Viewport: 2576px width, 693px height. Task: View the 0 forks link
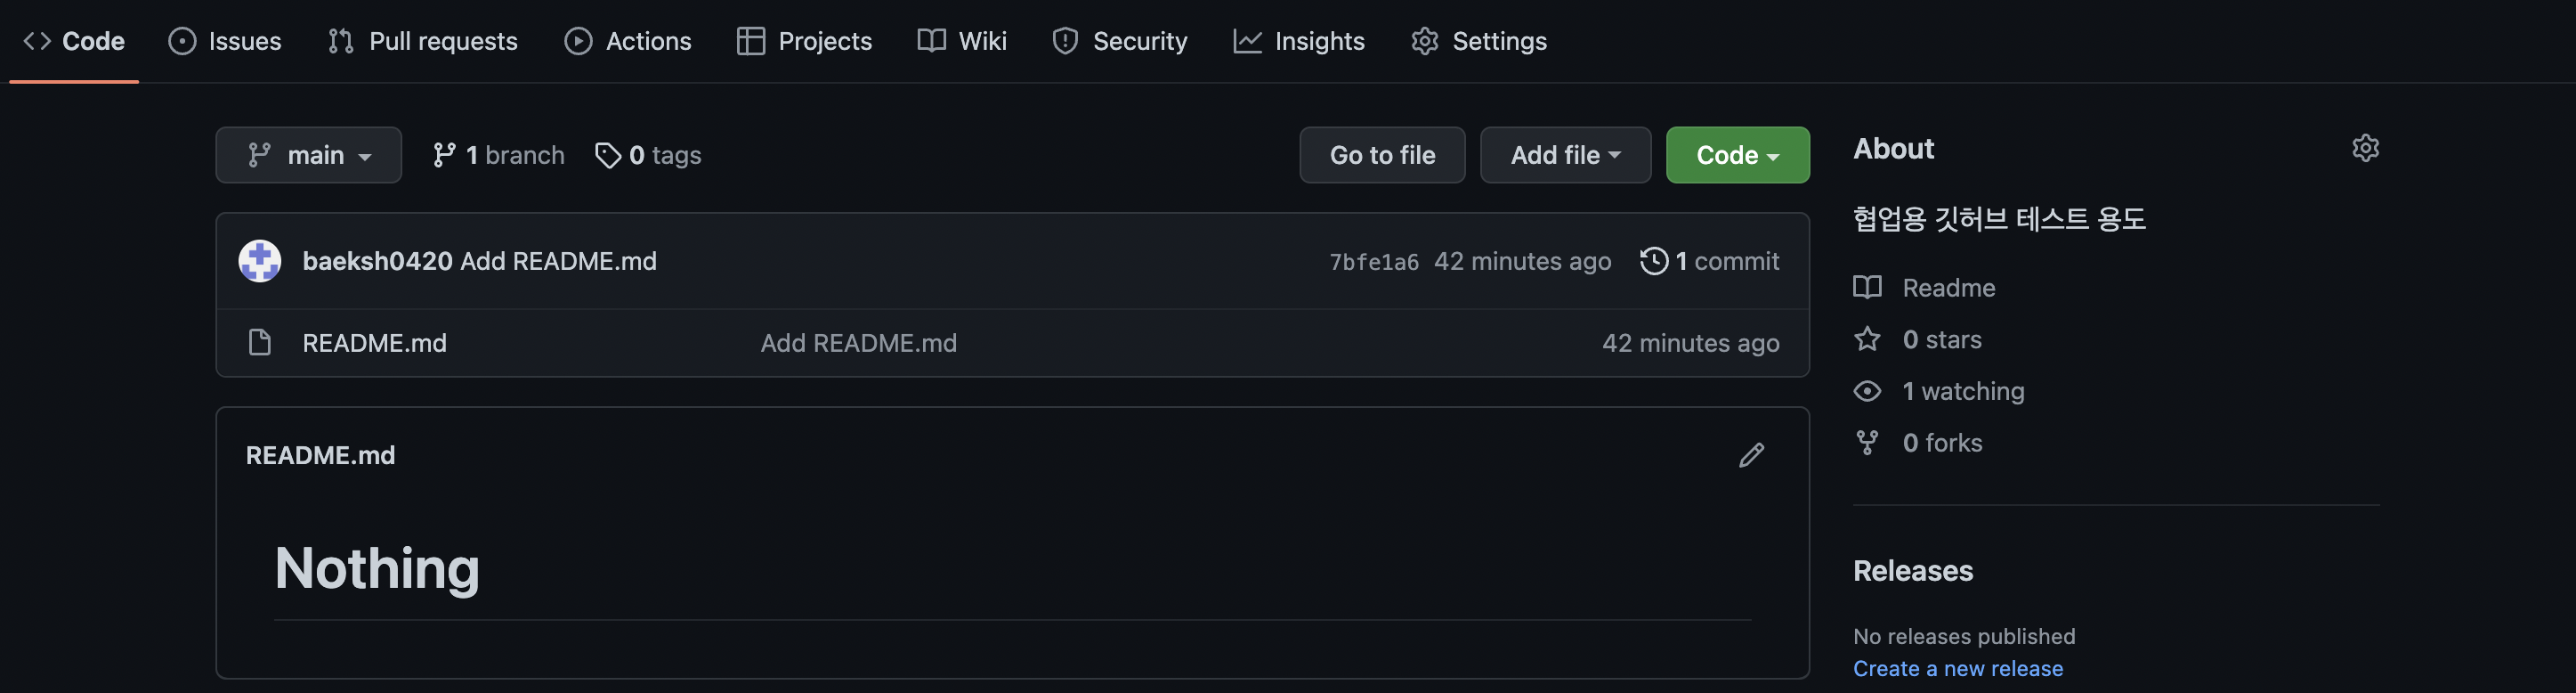(1942, 443)
